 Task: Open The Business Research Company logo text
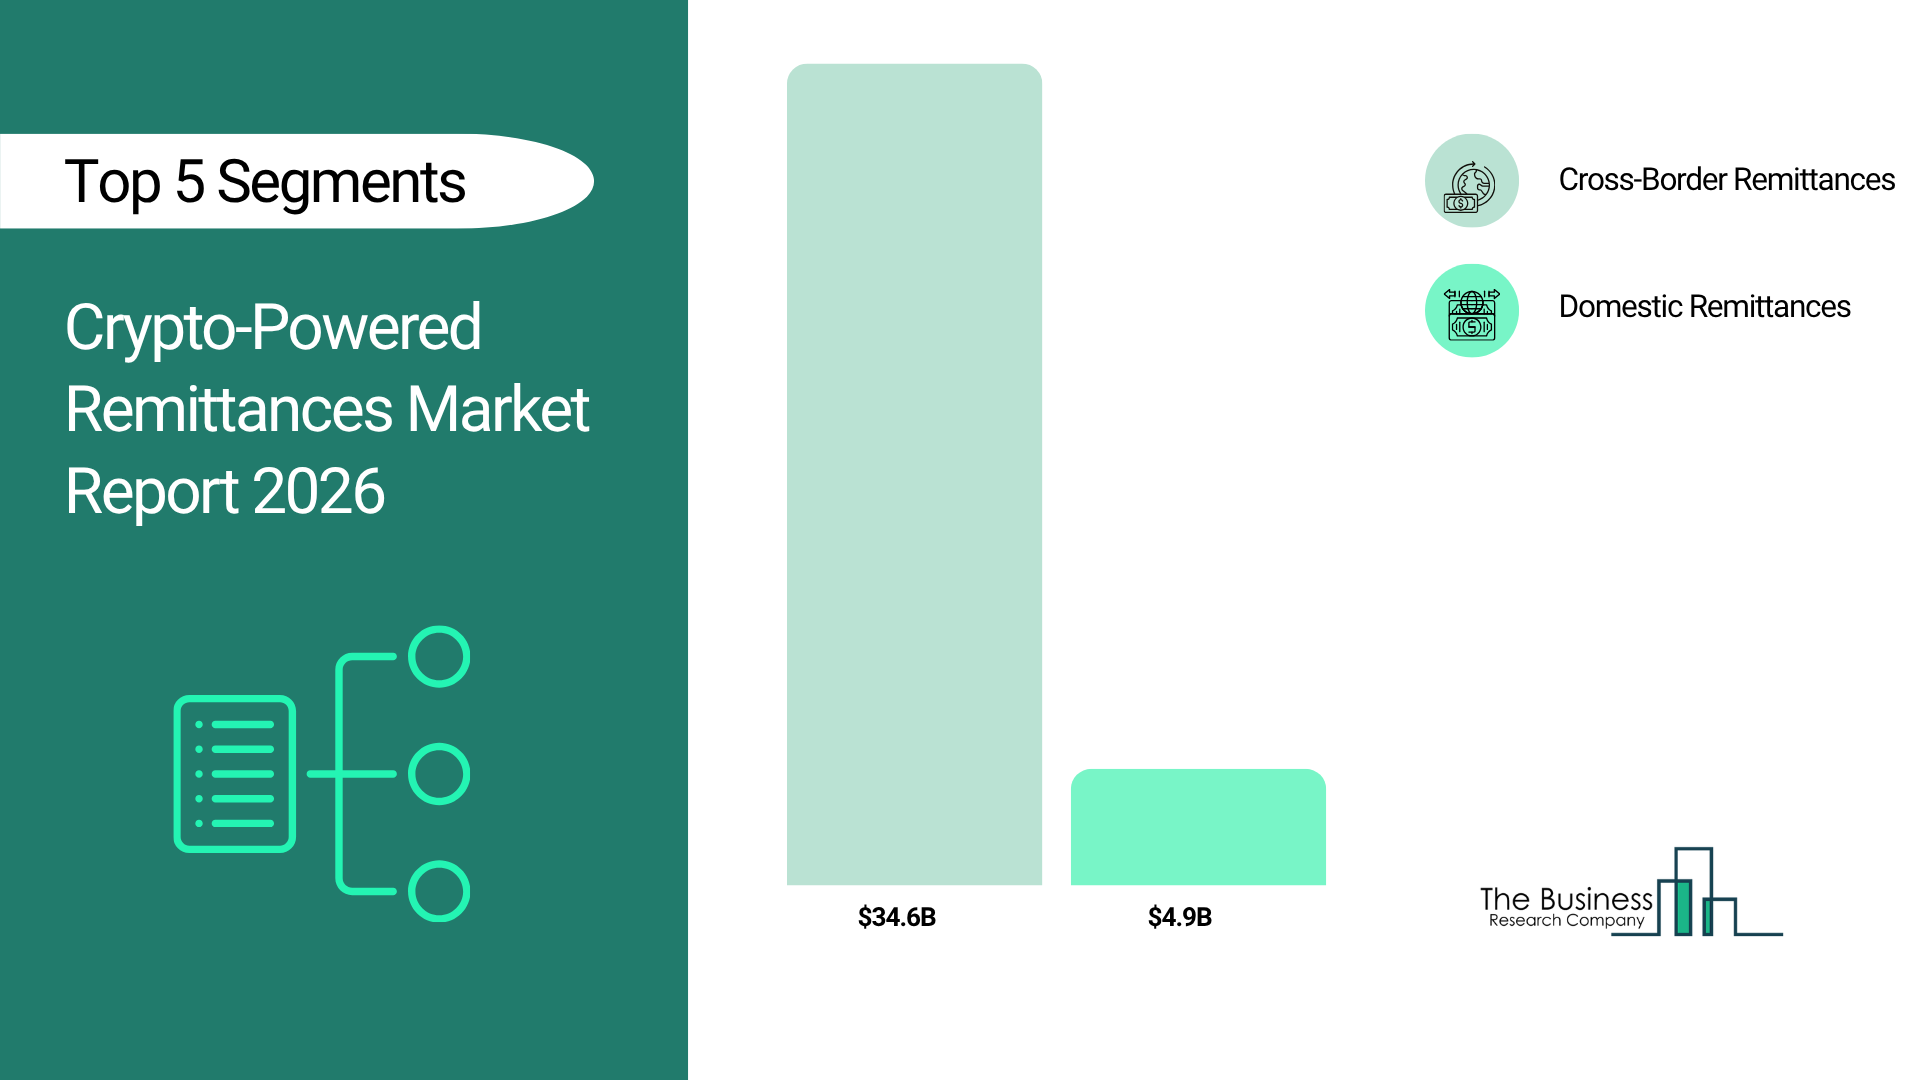coord(1566,899)
